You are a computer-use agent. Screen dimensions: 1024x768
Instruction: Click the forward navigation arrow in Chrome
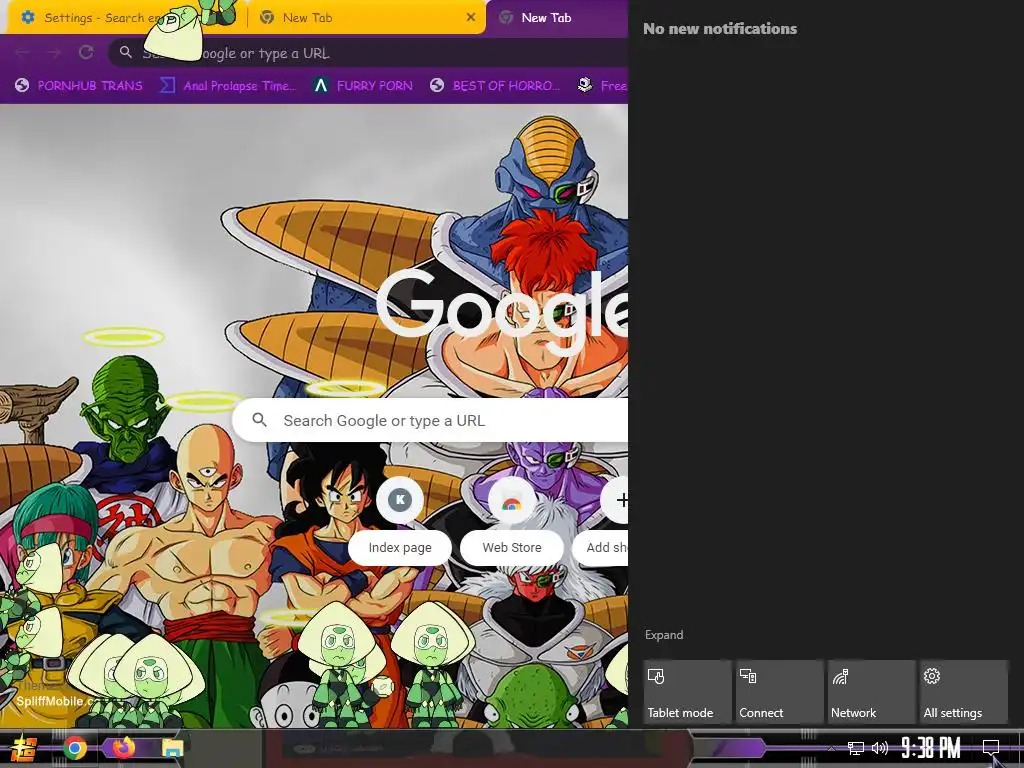(54, 53)
